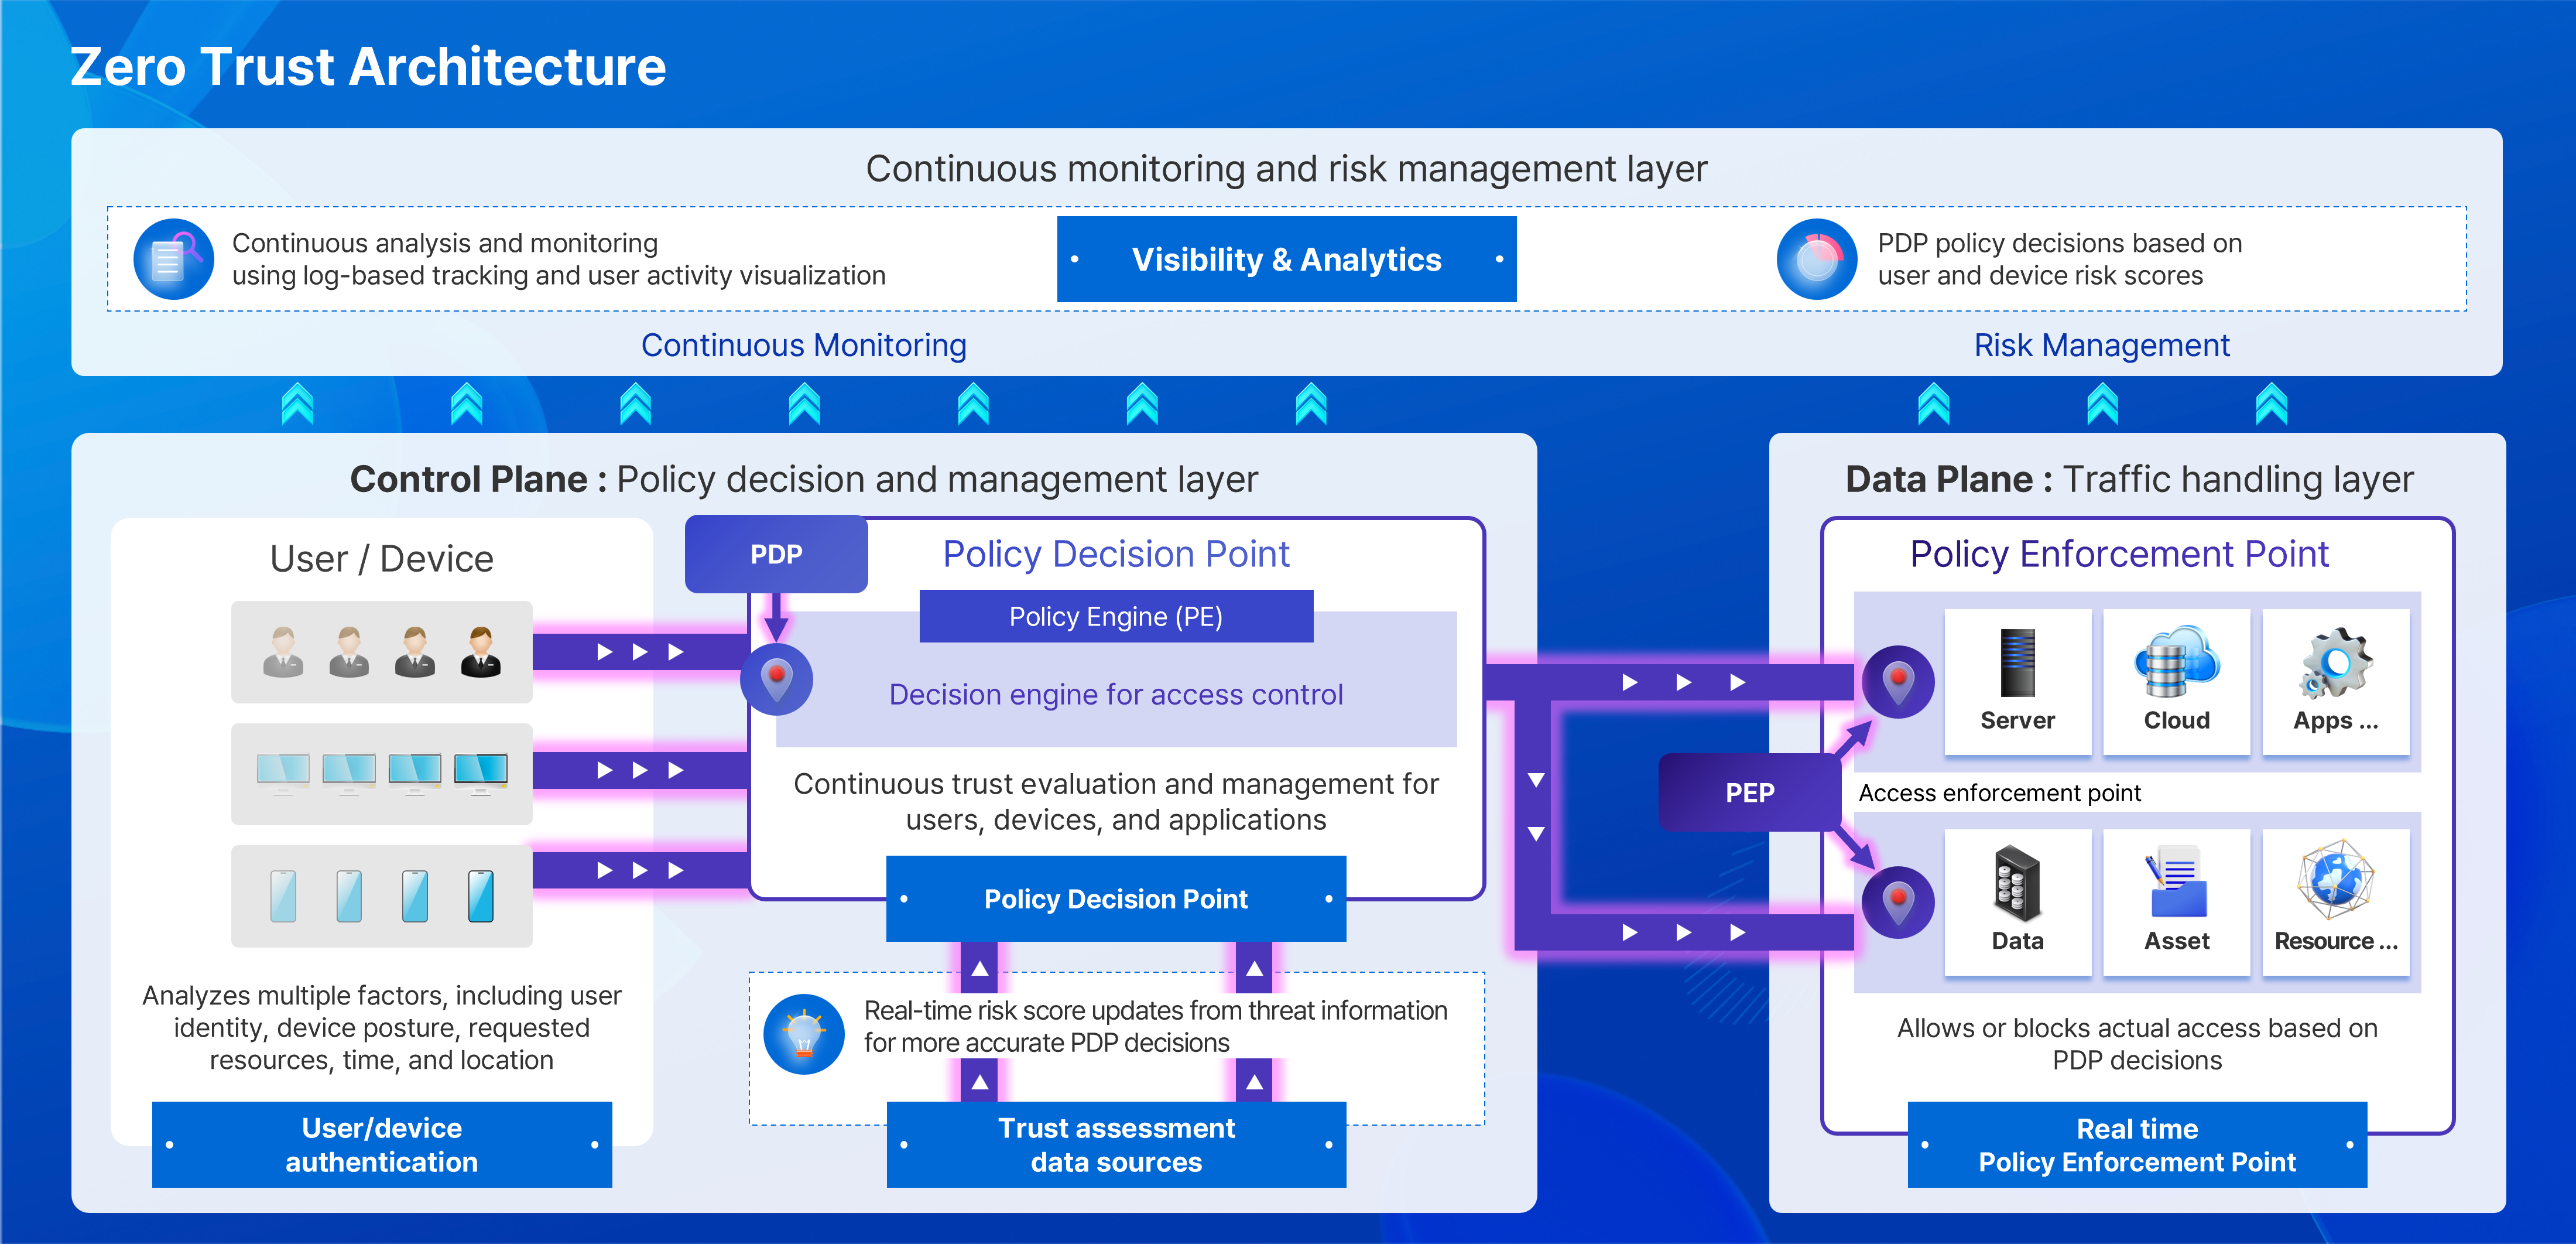
Task: Click the risk score pie chart icon
Action: [1817, 259]
